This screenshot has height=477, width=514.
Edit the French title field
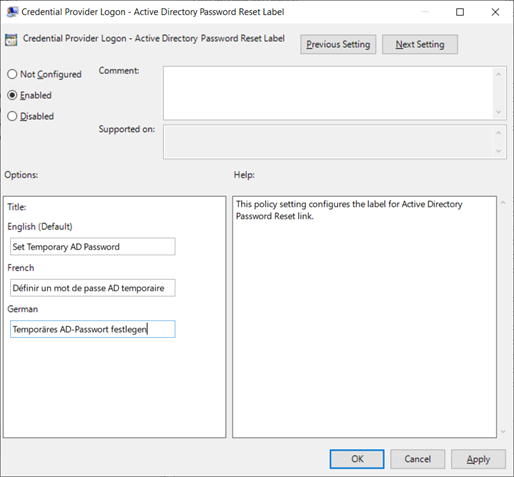tap(93, 288)
